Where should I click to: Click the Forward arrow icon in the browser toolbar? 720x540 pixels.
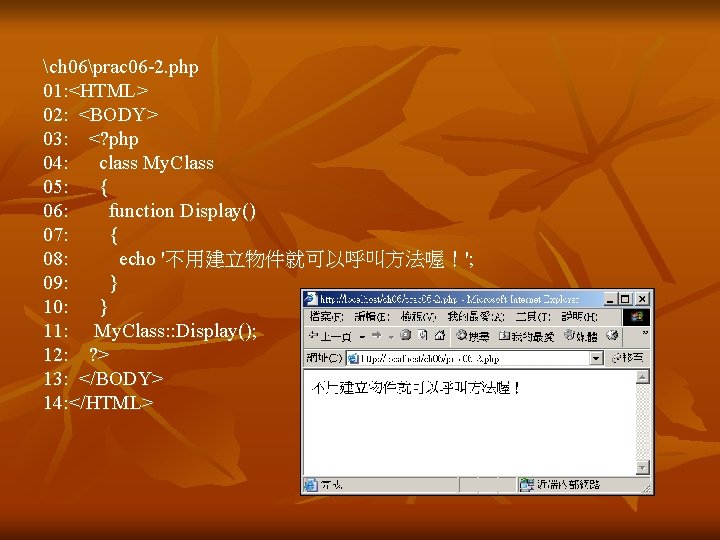tap(377, 336)
